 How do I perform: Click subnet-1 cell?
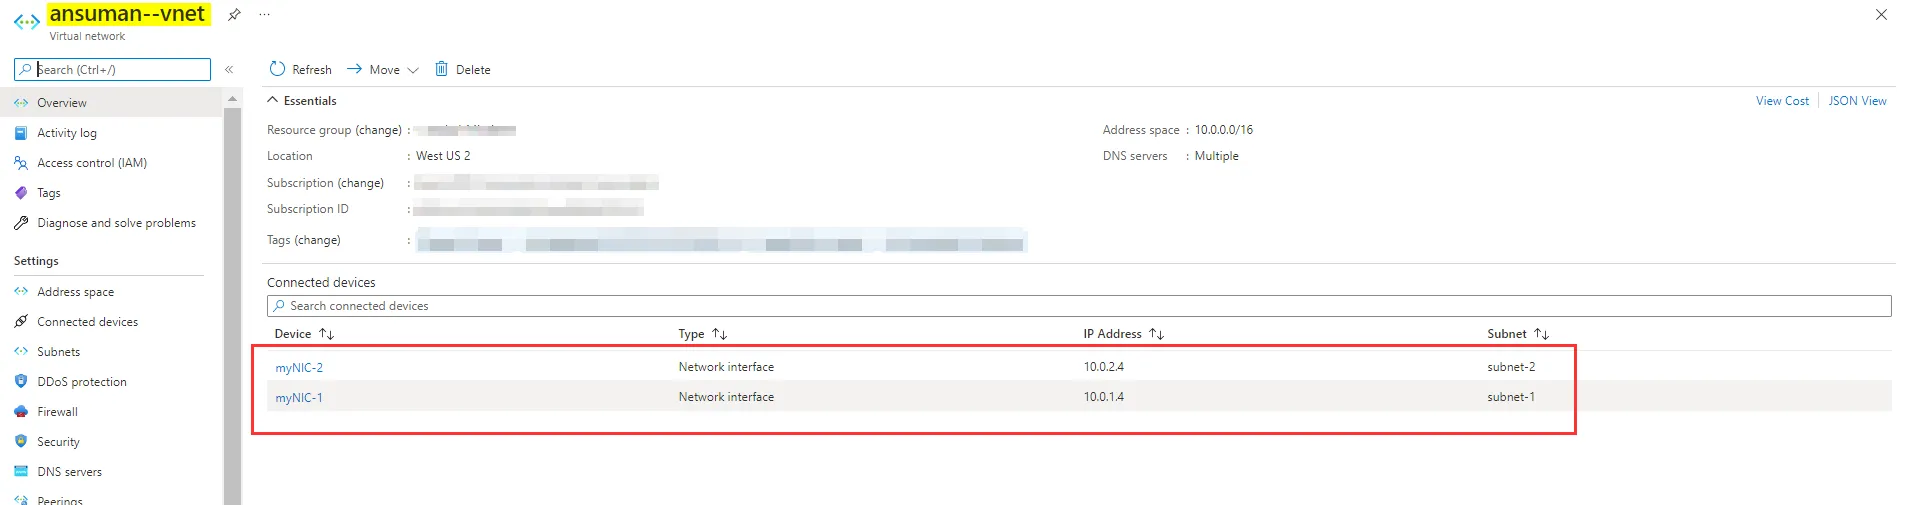click(1511, 397)
